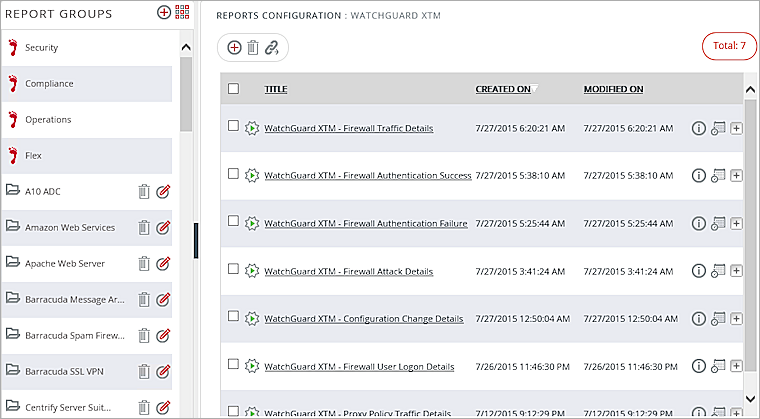
Task: Open WatchGuard XTM - Firewall Attack Details link
Action: 348,271
